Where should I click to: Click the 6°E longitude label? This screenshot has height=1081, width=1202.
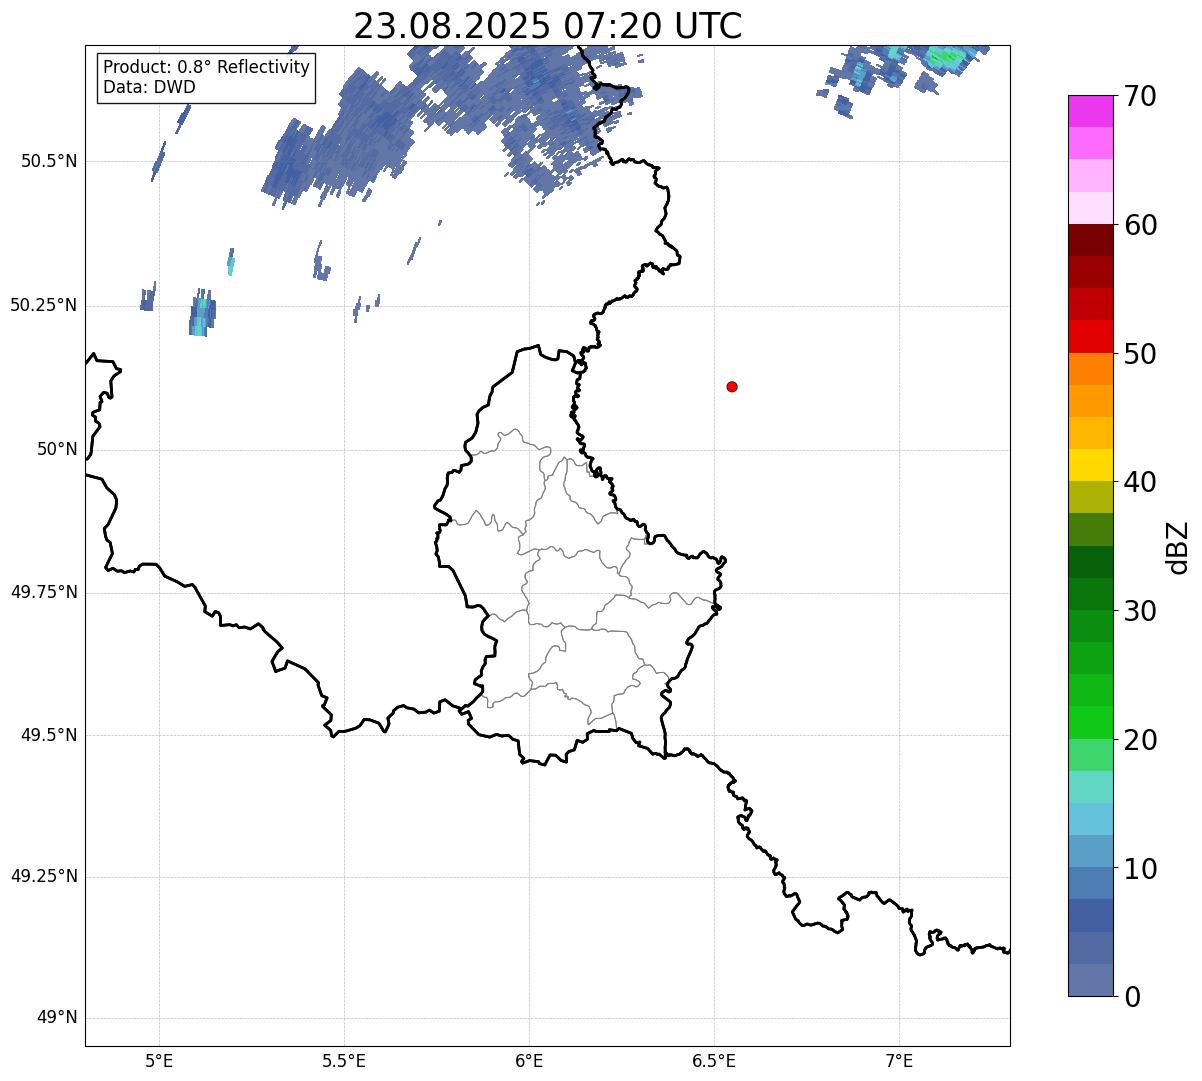tap(529, 1061)
